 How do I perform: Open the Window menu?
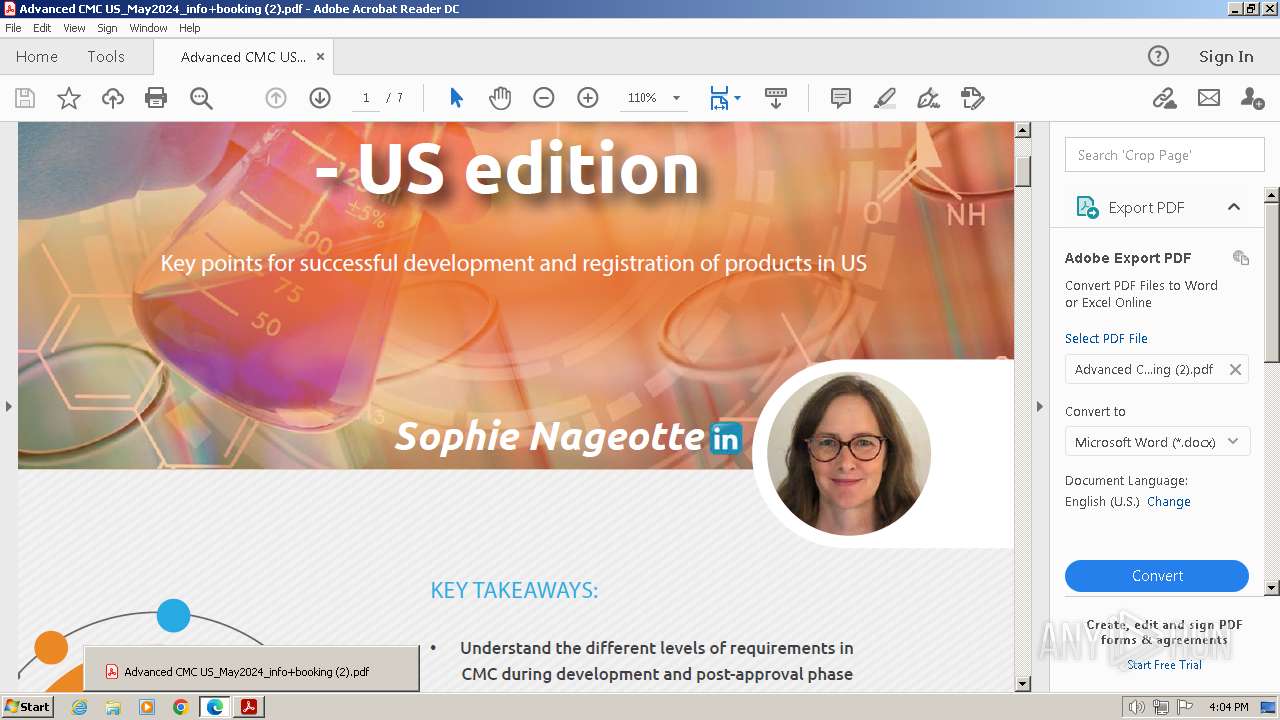pyautogui.click(x=148, y=28)
